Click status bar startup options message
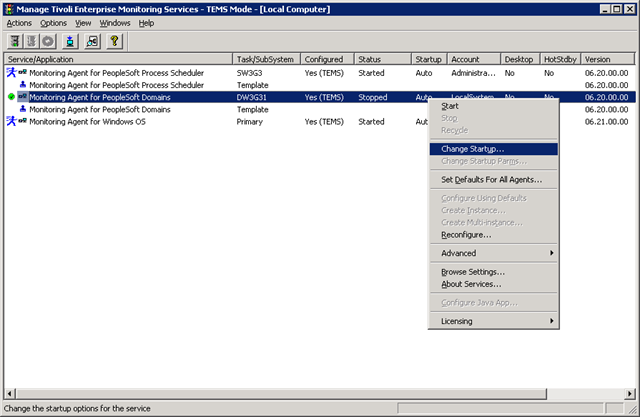This screenshot has width=640, height=417. [x=77, y=408]
